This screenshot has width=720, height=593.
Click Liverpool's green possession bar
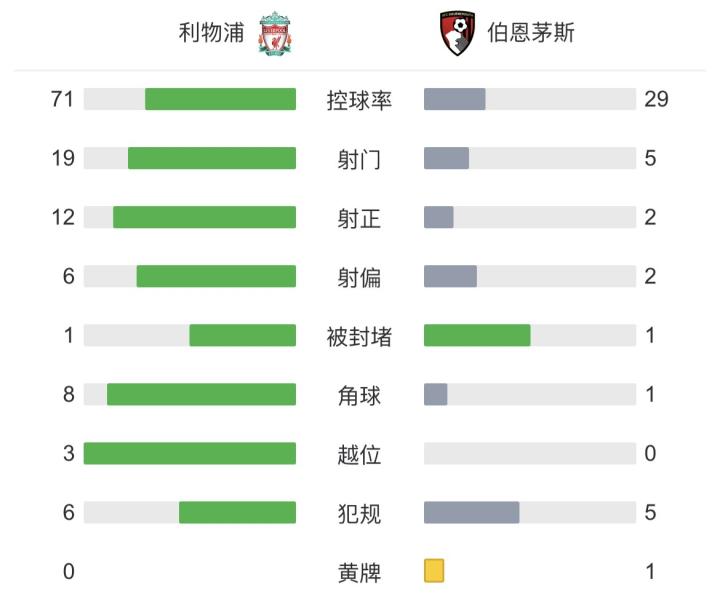pos(220,99)
